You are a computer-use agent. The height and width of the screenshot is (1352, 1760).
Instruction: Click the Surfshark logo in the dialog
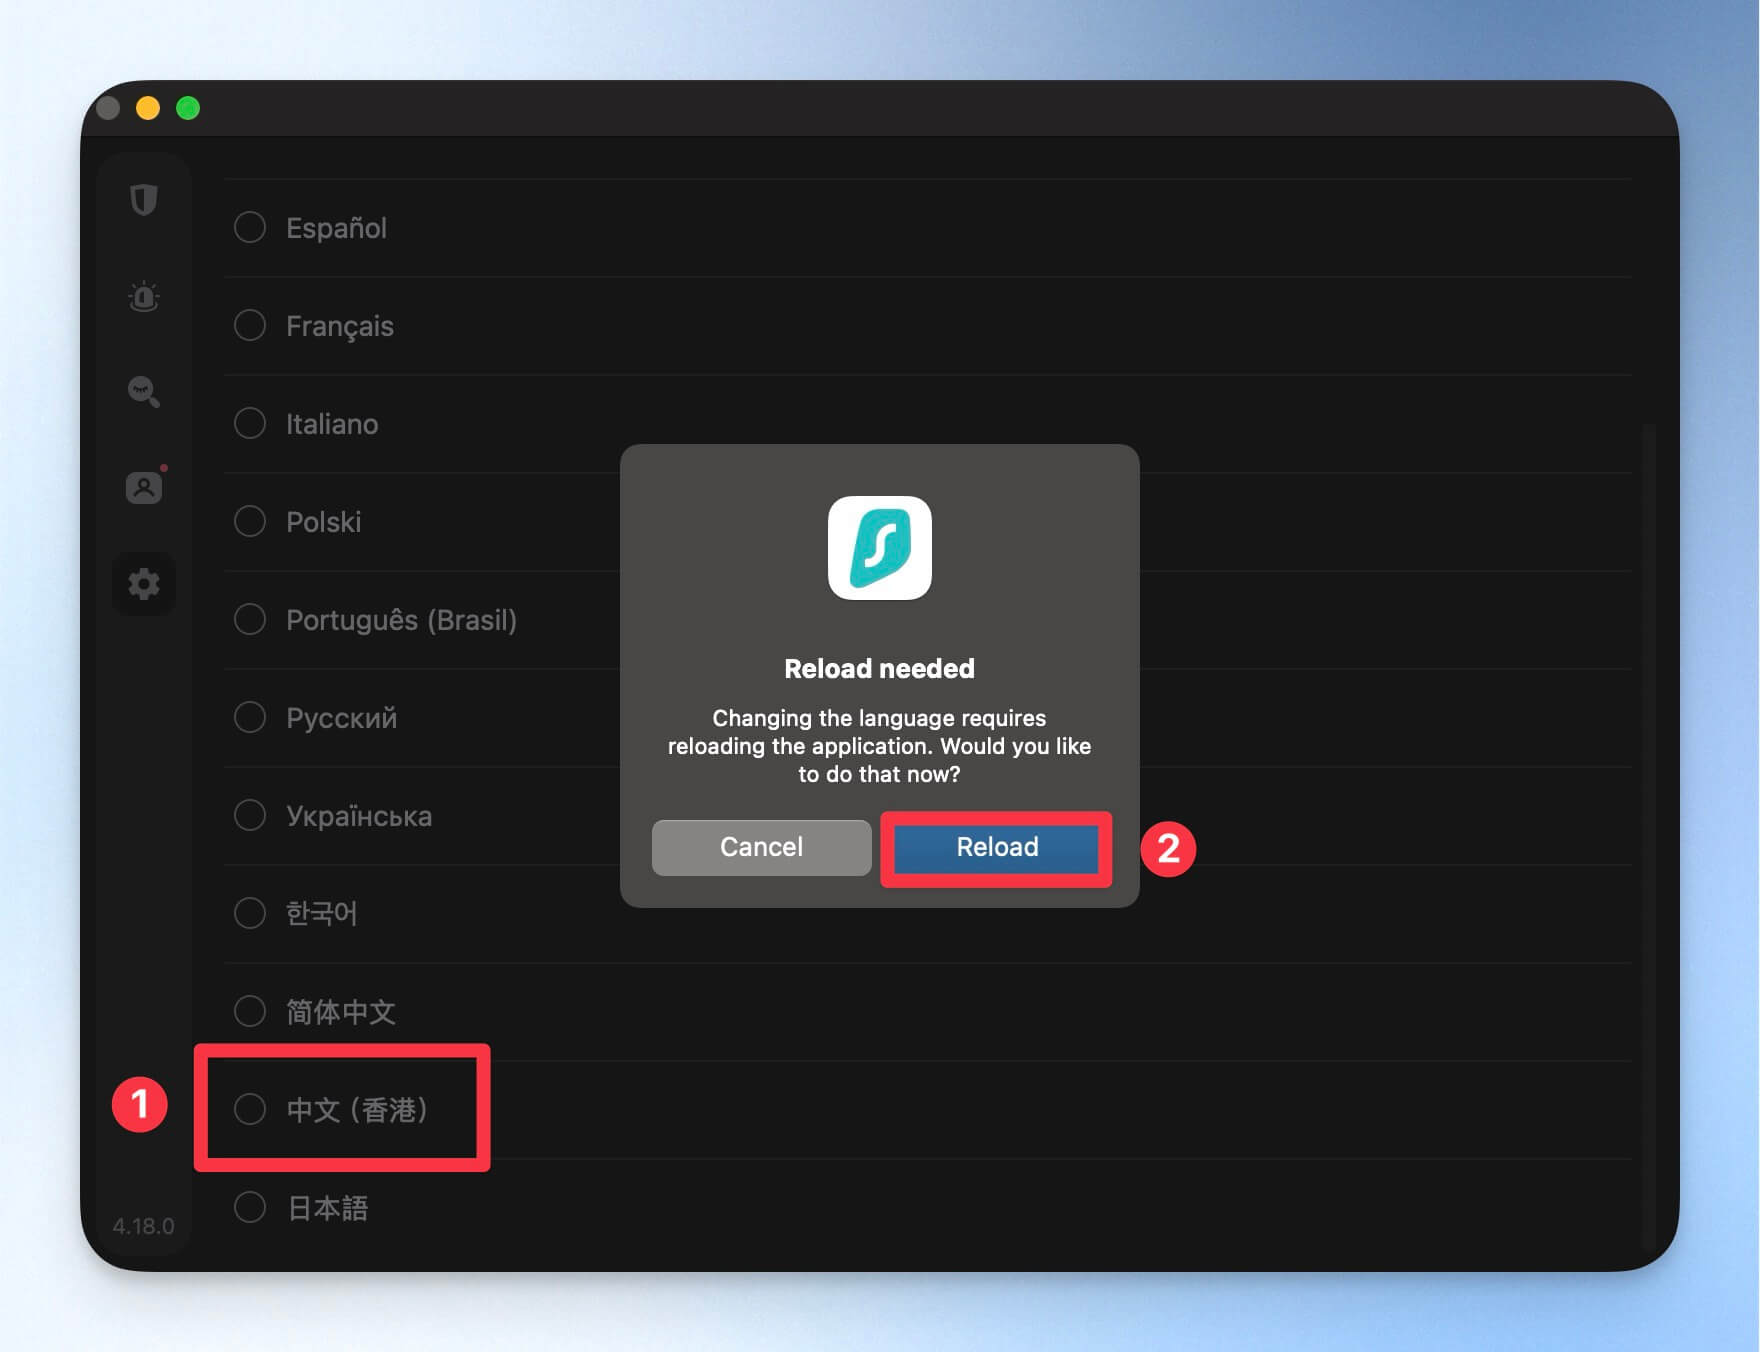(880, 548)
